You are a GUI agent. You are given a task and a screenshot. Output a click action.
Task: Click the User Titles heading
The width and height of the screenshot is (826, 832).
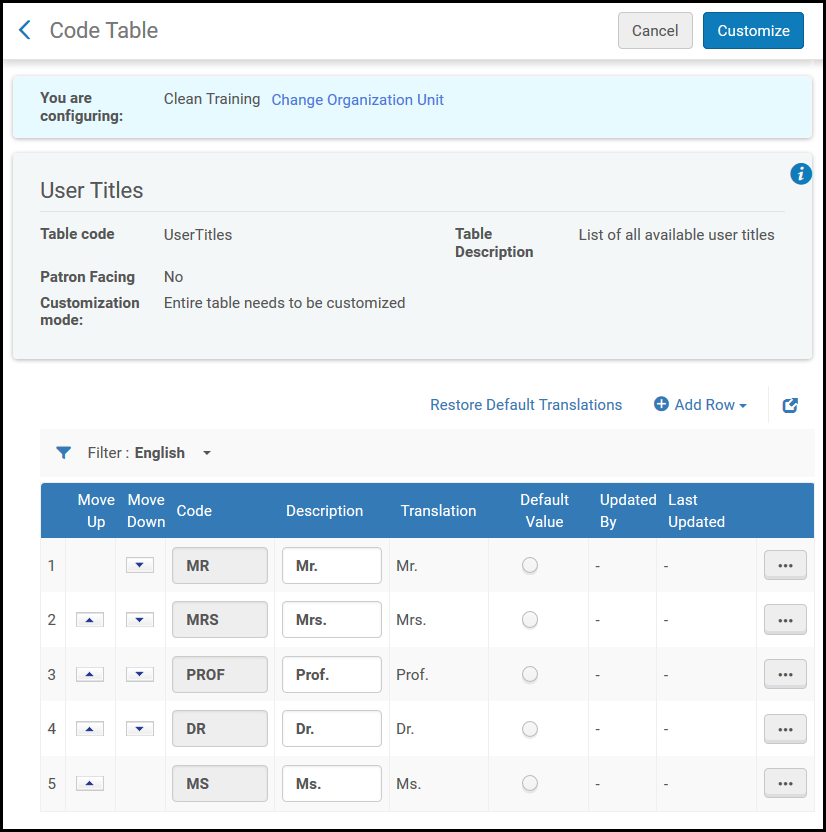pos(92,190)
